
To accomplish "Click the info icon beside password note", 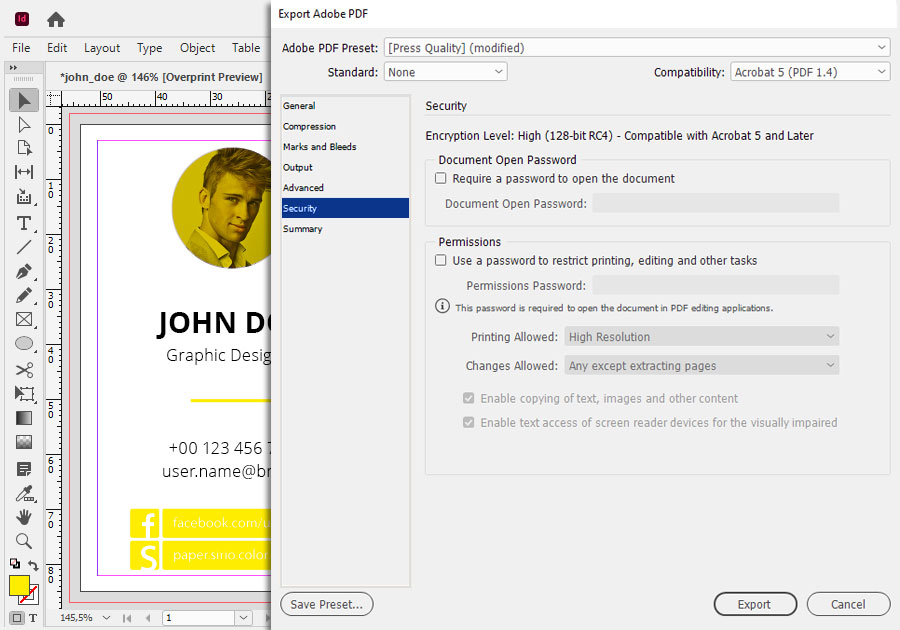I will pyautogui.click(x=442, y=306).
